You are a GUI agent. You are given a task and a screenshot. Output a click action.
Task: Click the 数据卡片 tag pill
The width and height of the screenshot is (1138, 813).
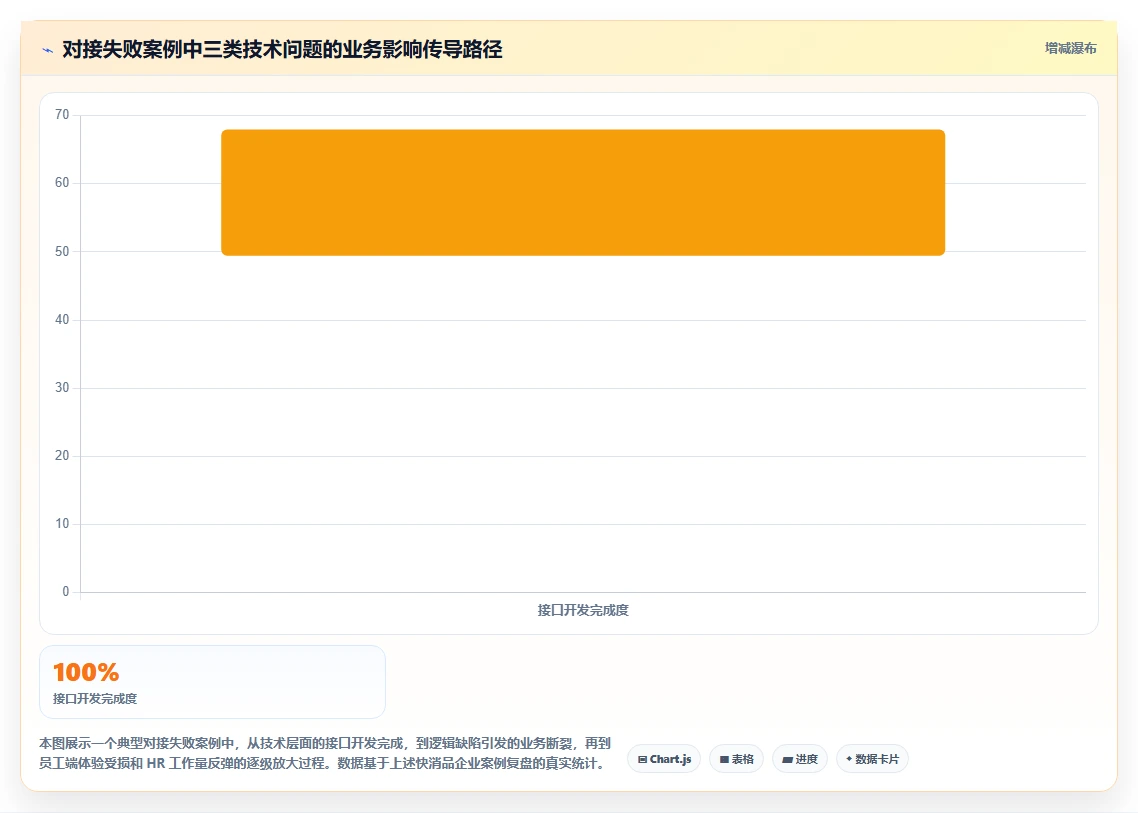click(x=872, y=759)
